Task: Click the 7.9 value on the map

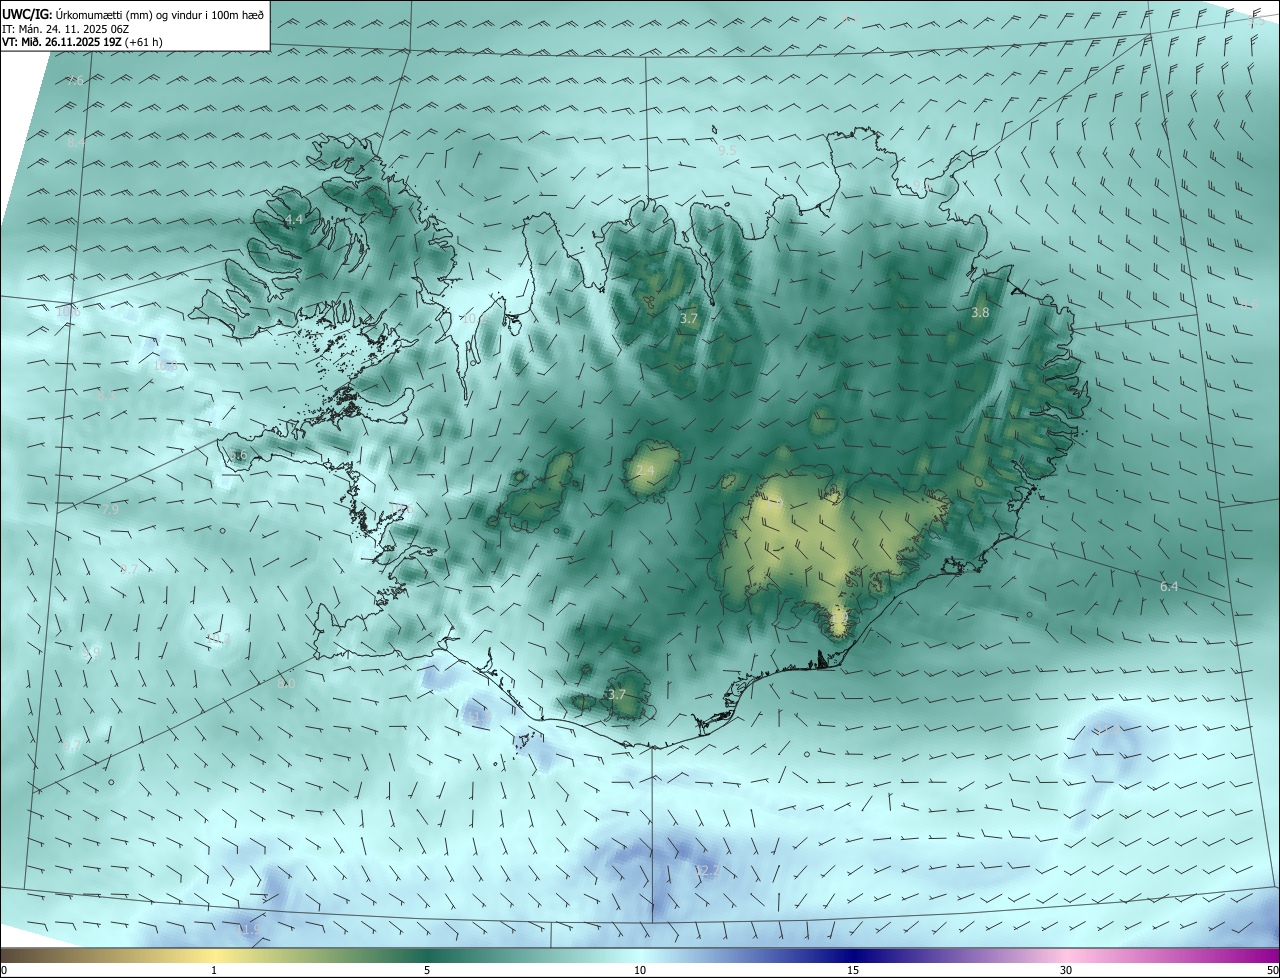Action: click(109, 509)
